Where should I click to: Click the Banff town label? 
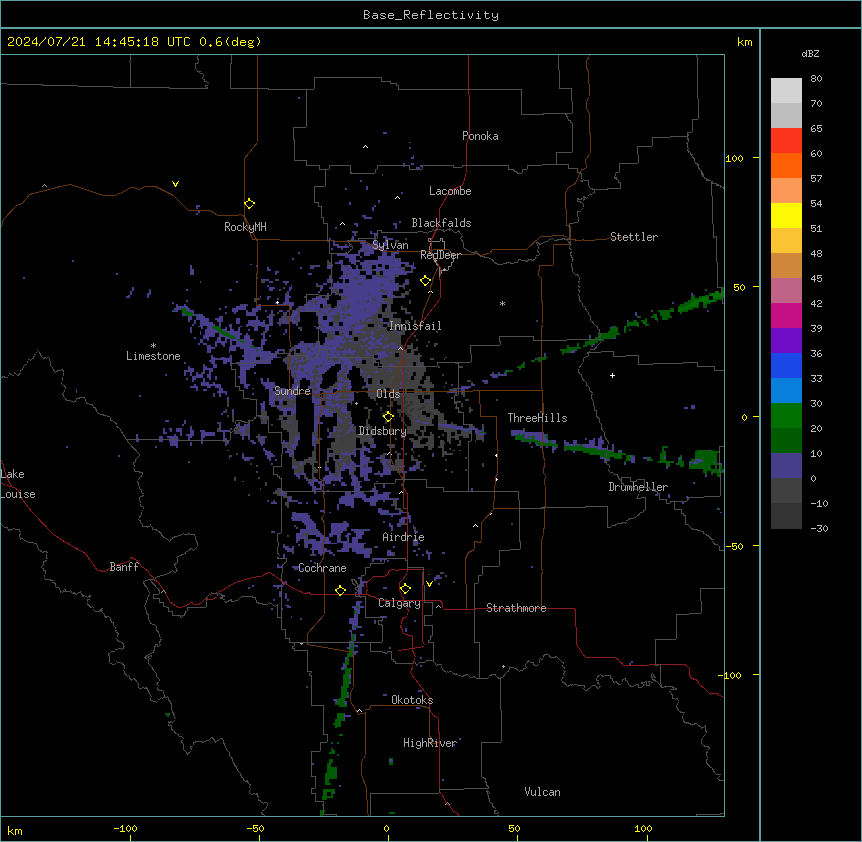124,567
